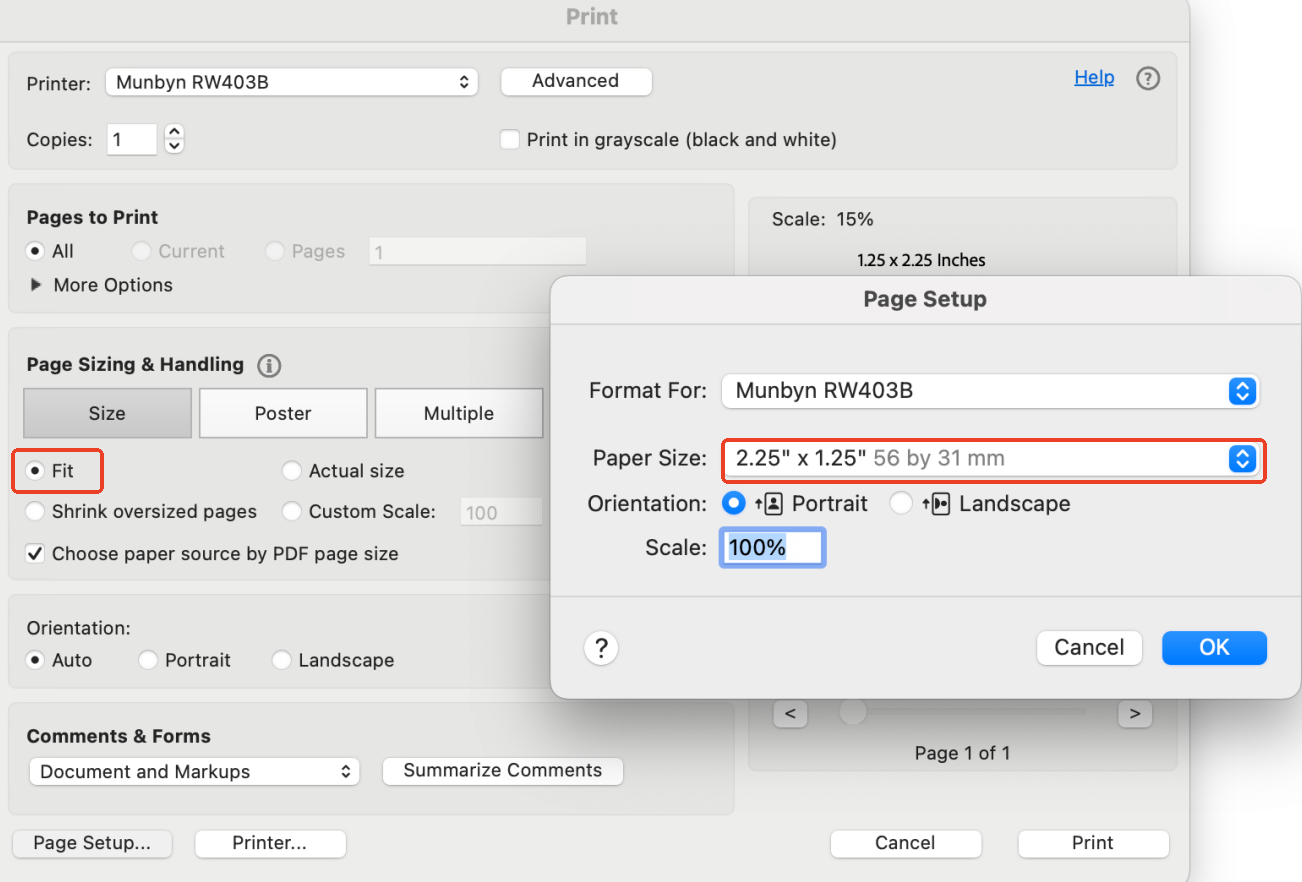The width and height of the screenshot is (1302, 882).
Task: Select the Actual size radio button
Action: [291, 470]
